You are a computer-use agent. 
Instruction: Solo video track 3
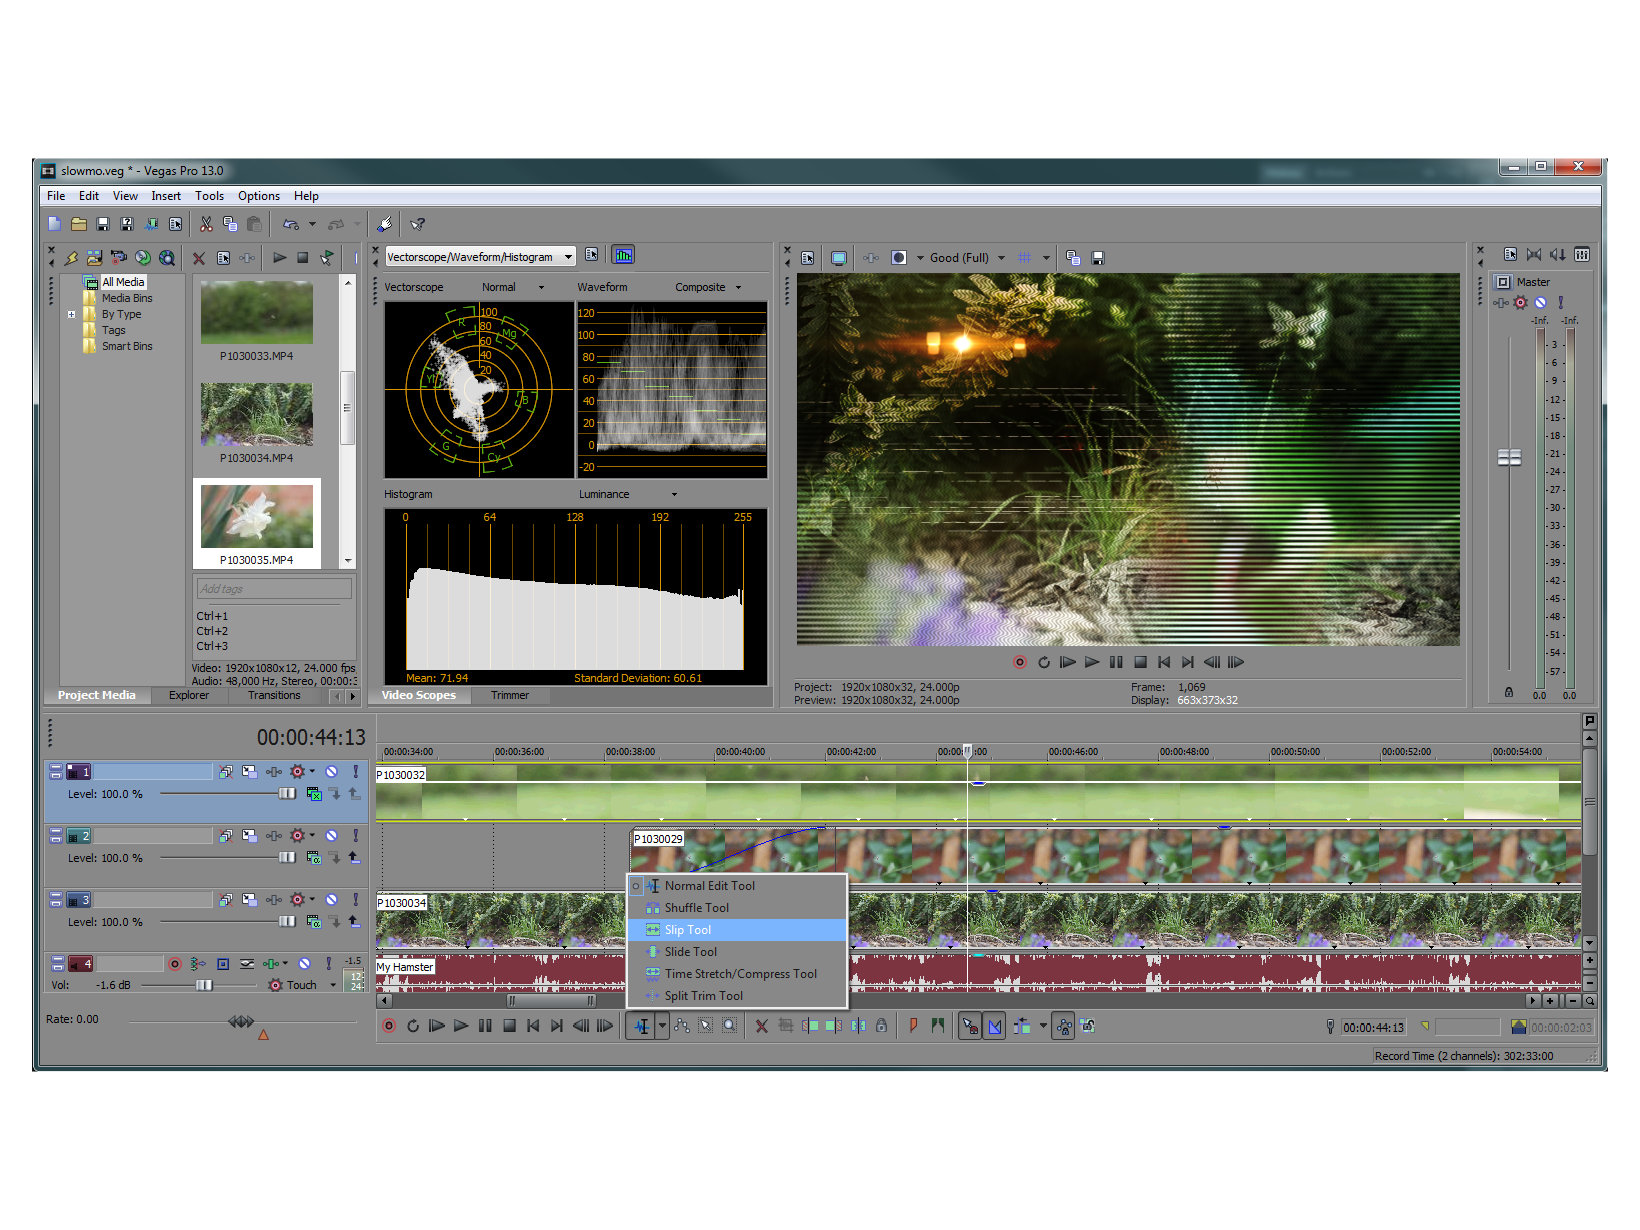[355, 900]
